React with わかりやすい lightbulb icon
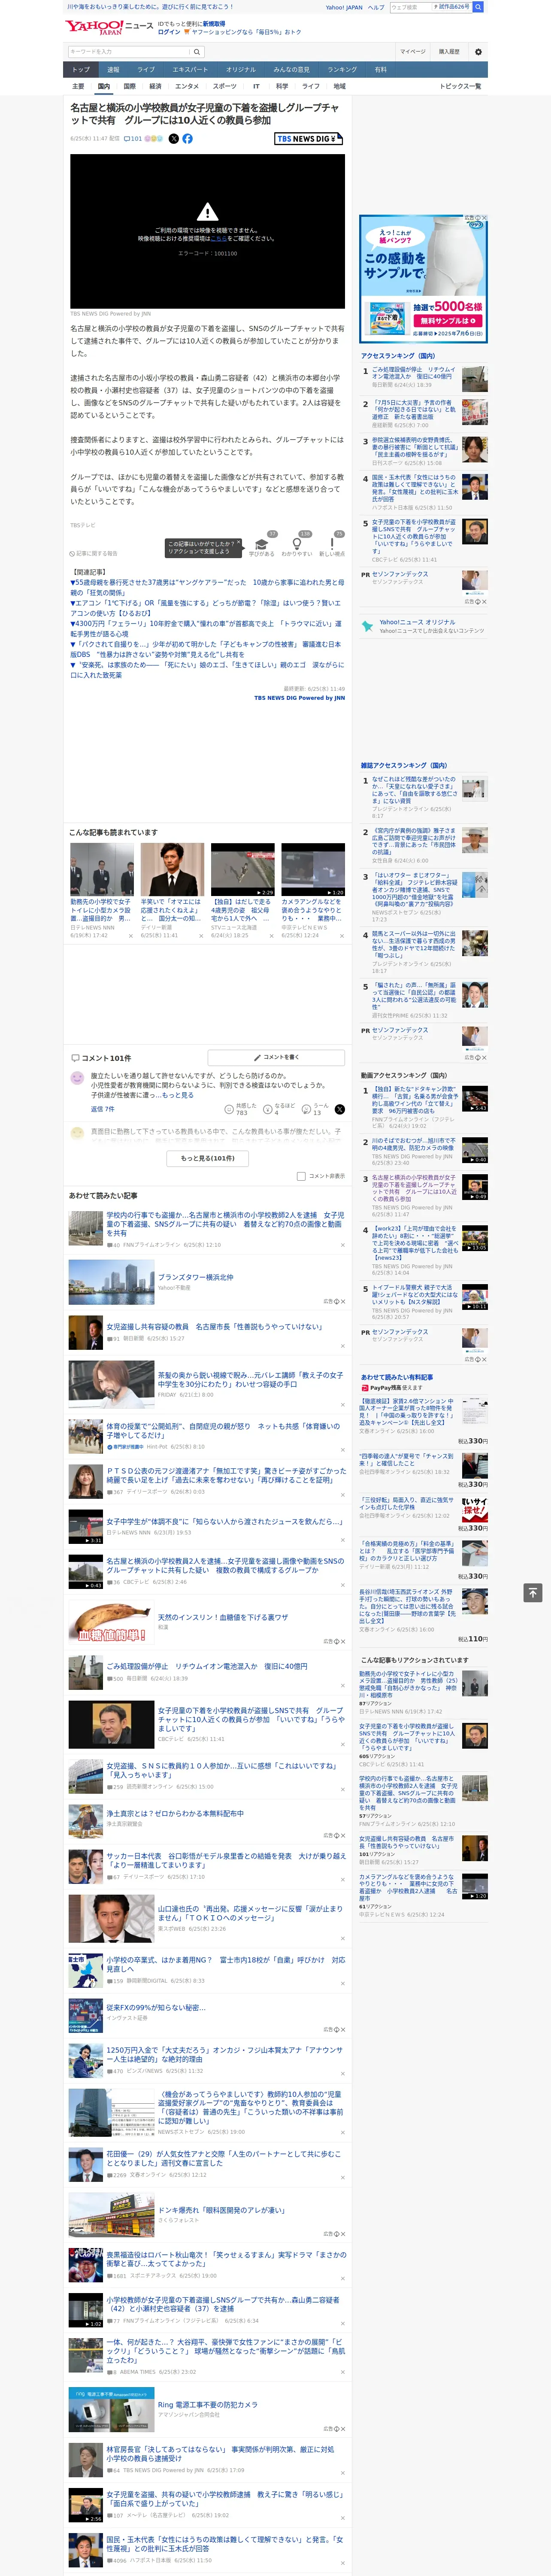551x2576 pixels. (297, 544)
